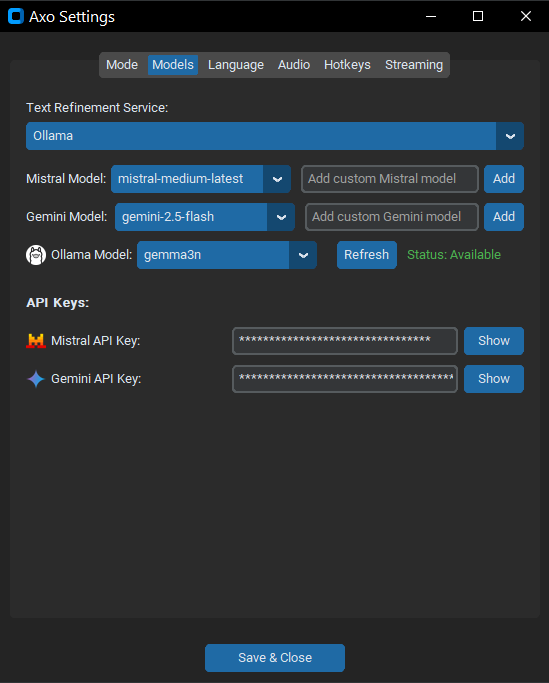Click the Ollama llama icon
This screenshot has width=549, height=683.
tap(36, 255)
